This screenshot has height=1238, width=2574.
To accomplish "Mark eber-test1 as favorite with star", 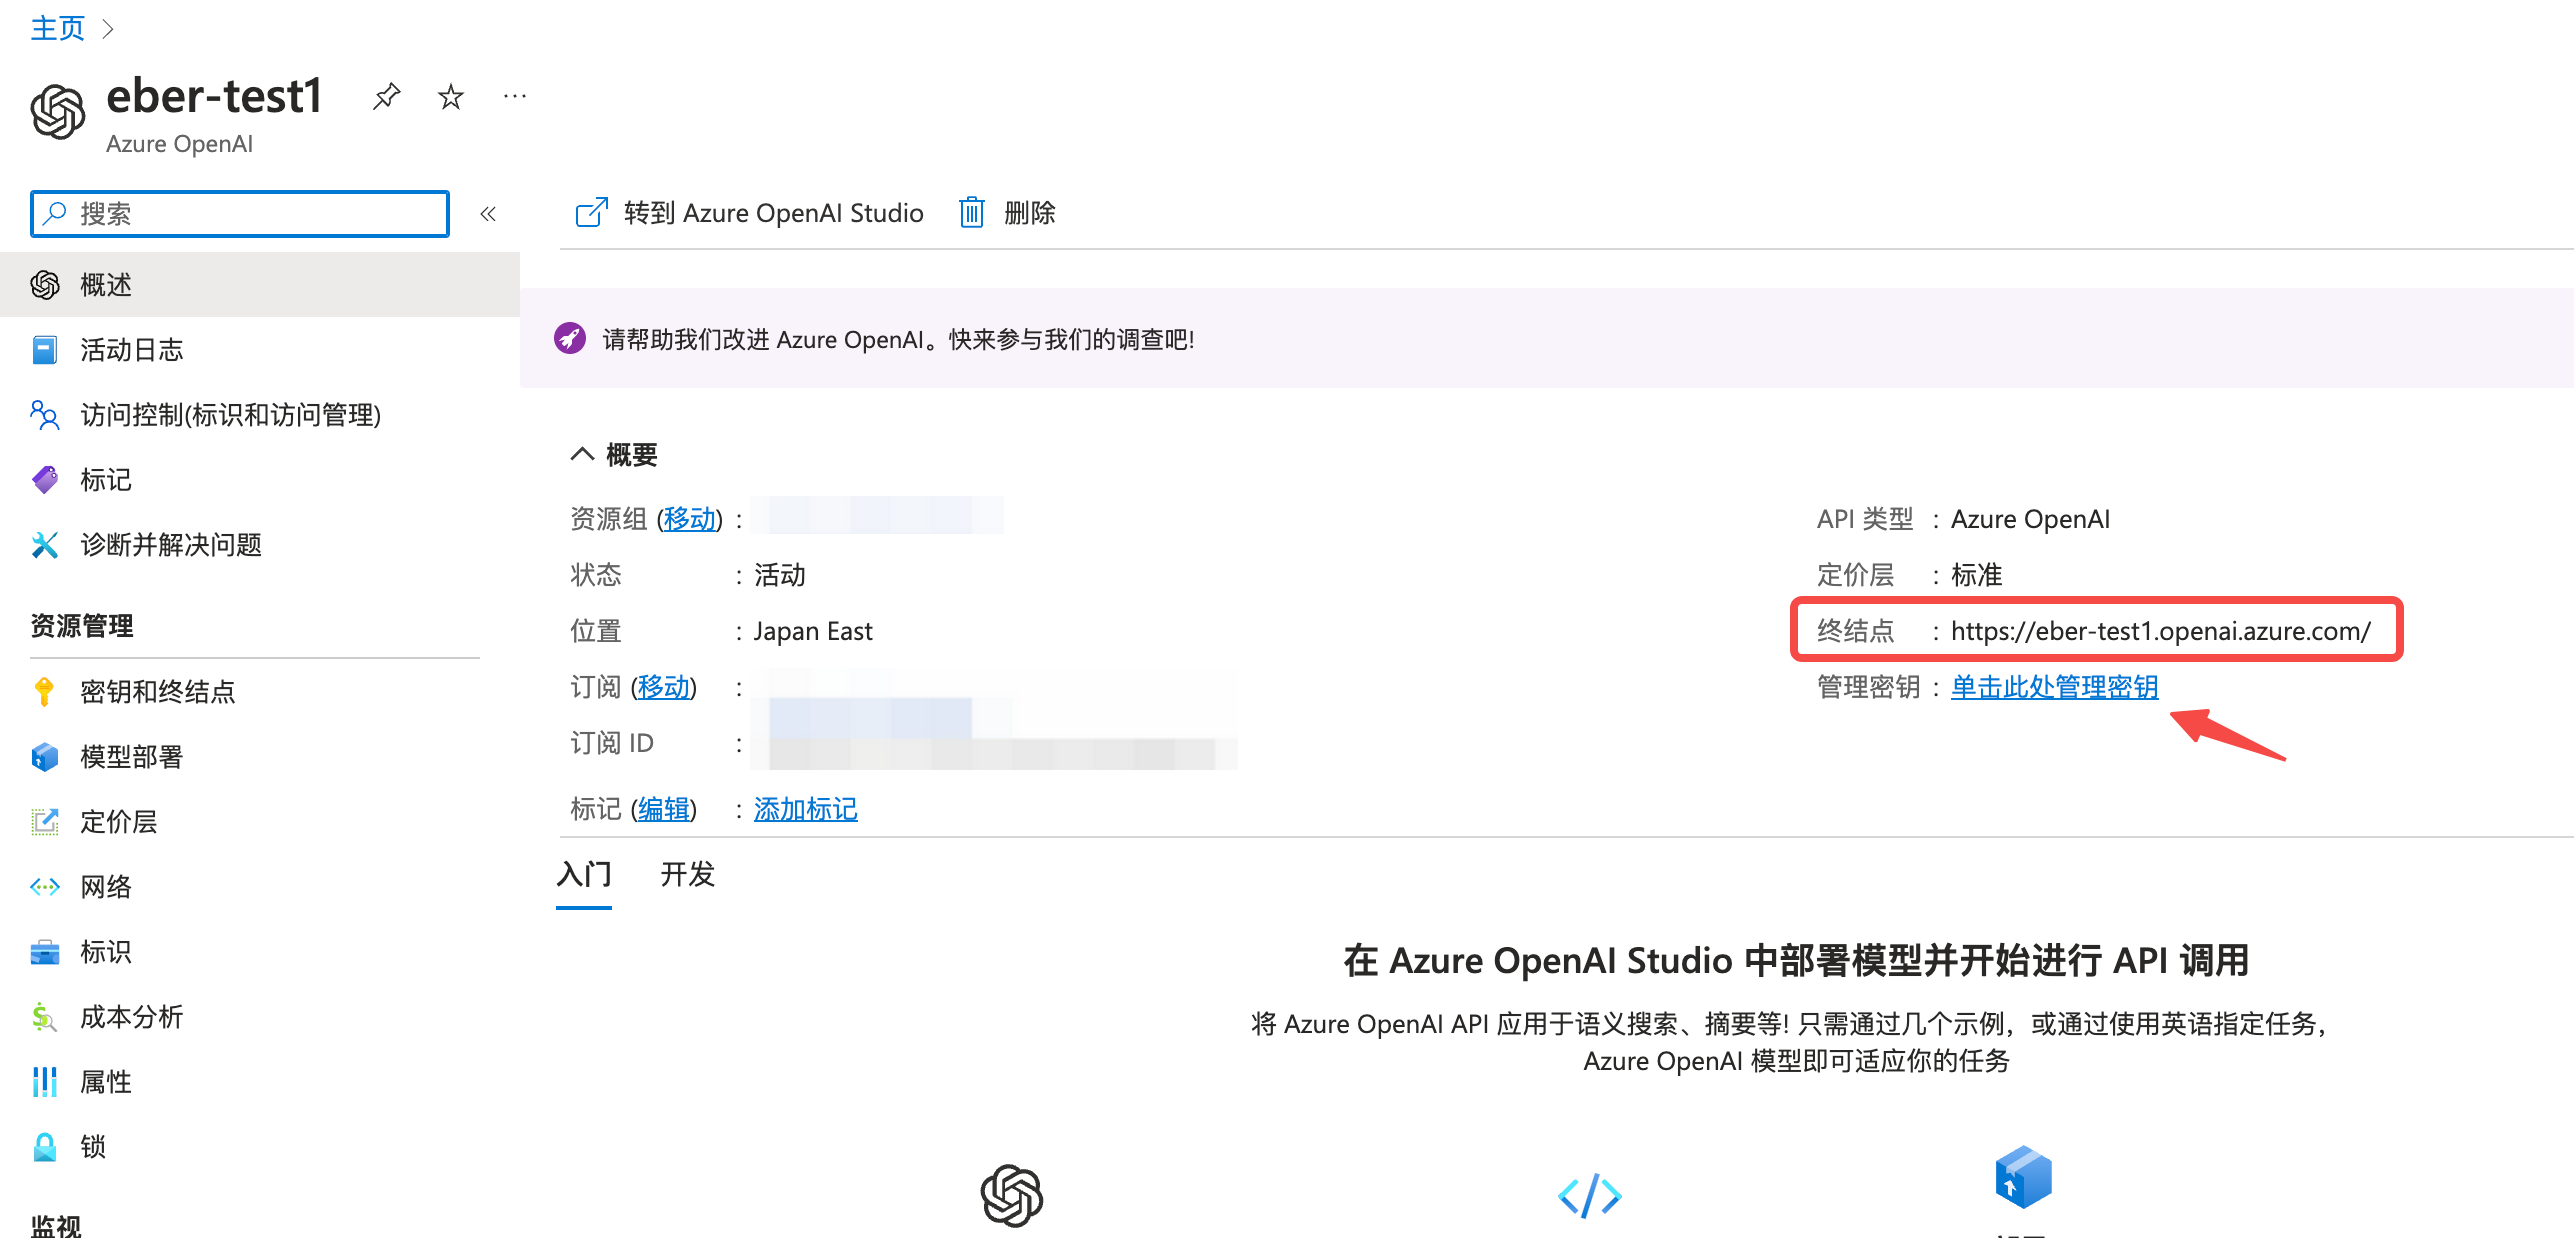I will click(451, 96).
